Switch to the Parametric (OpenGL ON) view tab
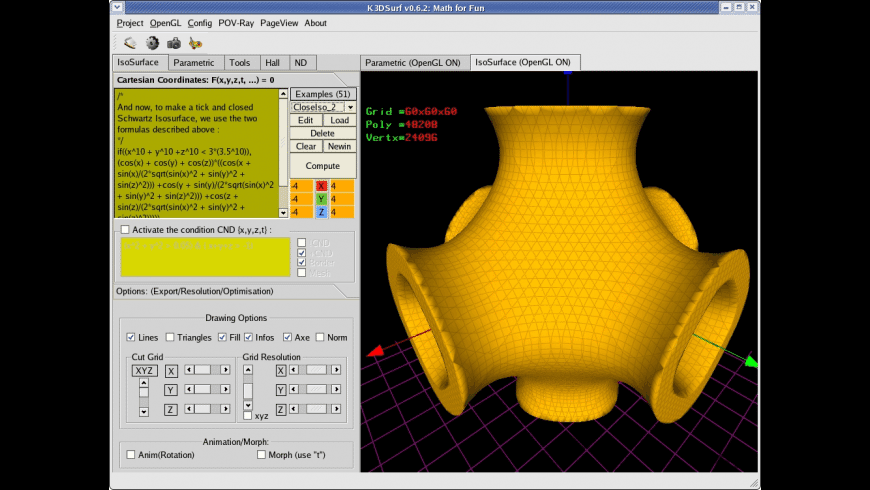Screen dimensions: 870x490 [x=413, y=62]
